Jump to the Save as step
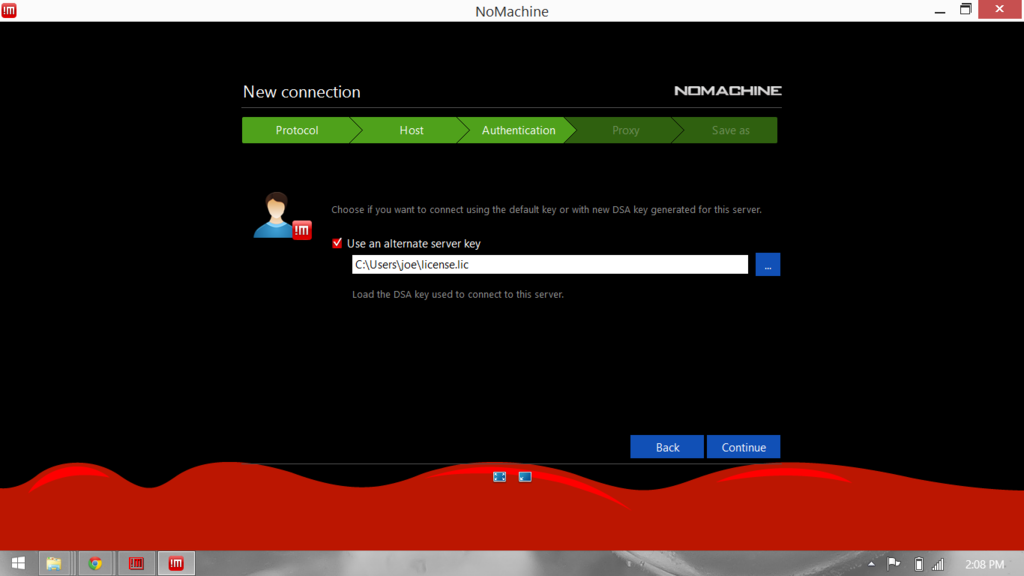1024x576 pixels. 730,130
